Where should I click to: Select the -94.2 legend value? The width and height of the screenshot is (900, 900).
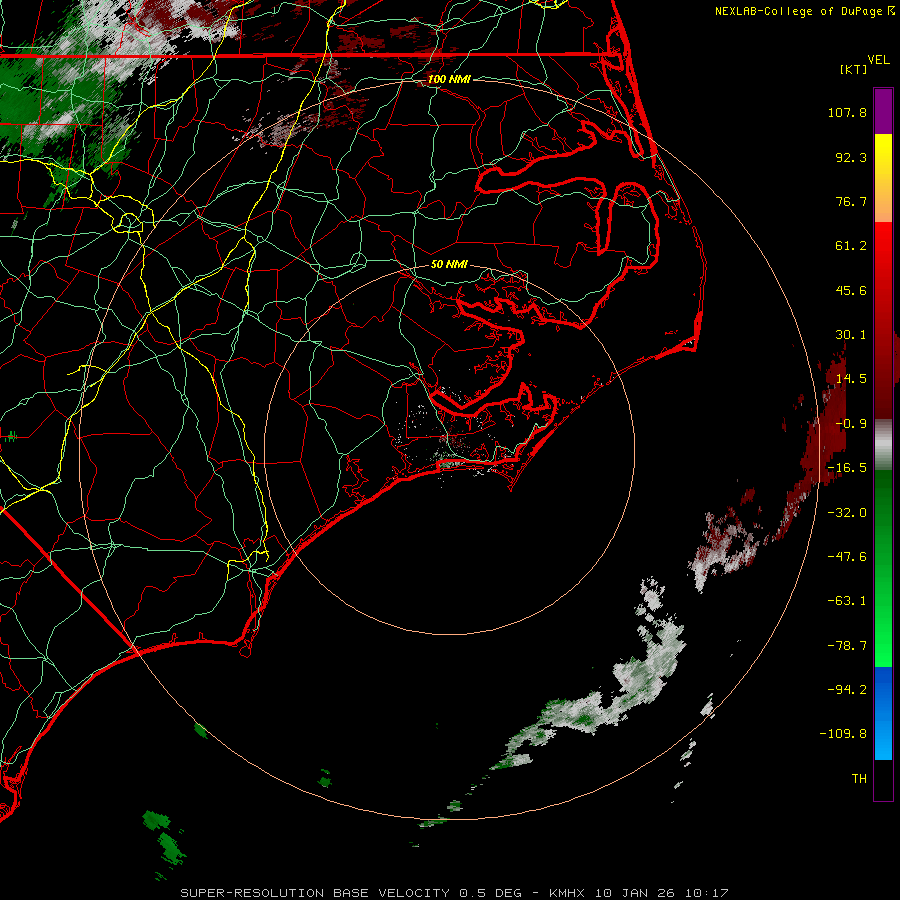(847, 690)
